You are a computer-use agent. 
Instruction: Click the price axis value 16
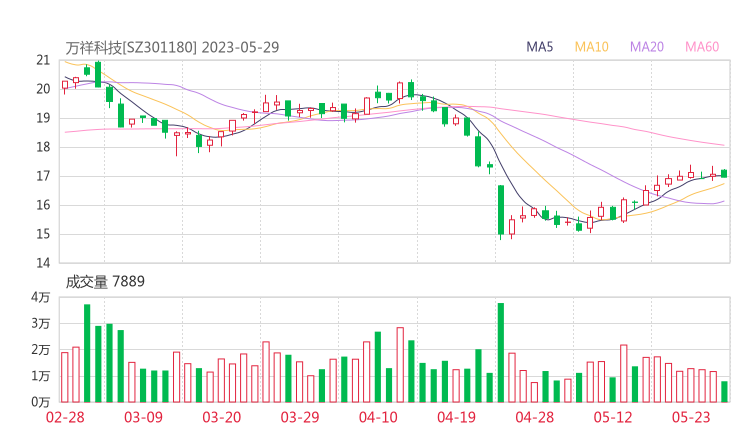(43, 205)
